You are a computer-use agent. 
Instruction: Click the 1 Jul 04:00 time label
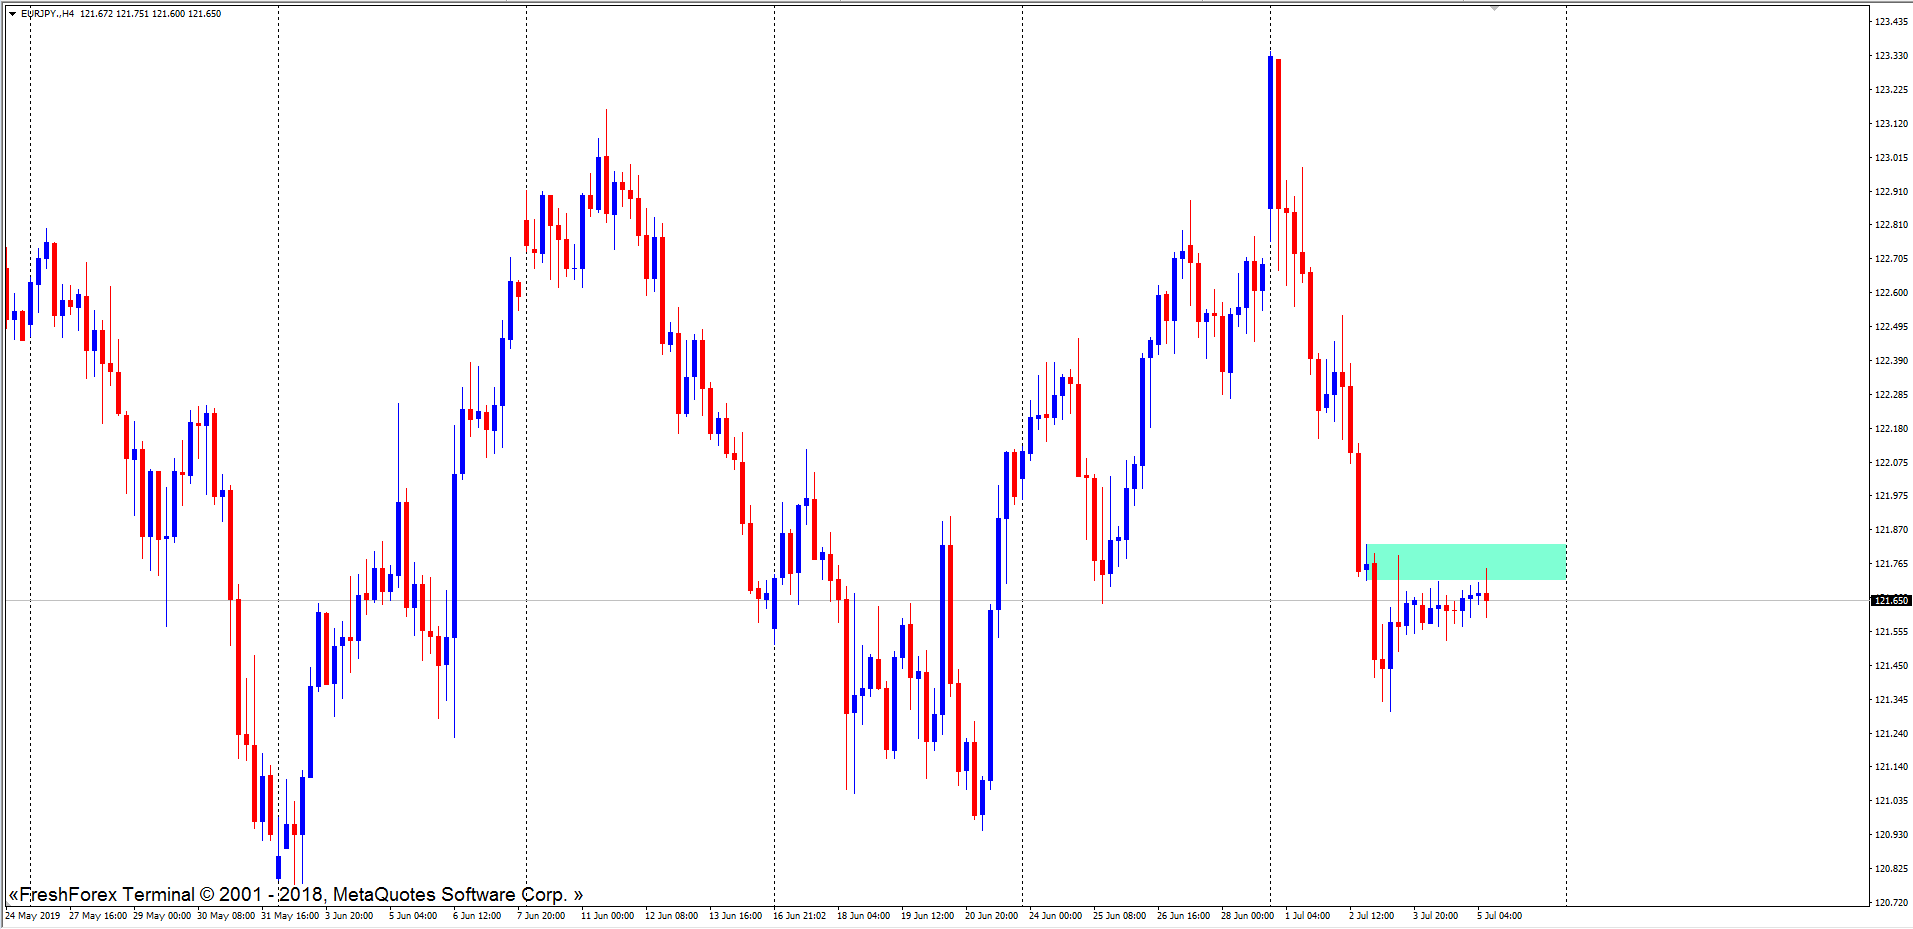1307,916
